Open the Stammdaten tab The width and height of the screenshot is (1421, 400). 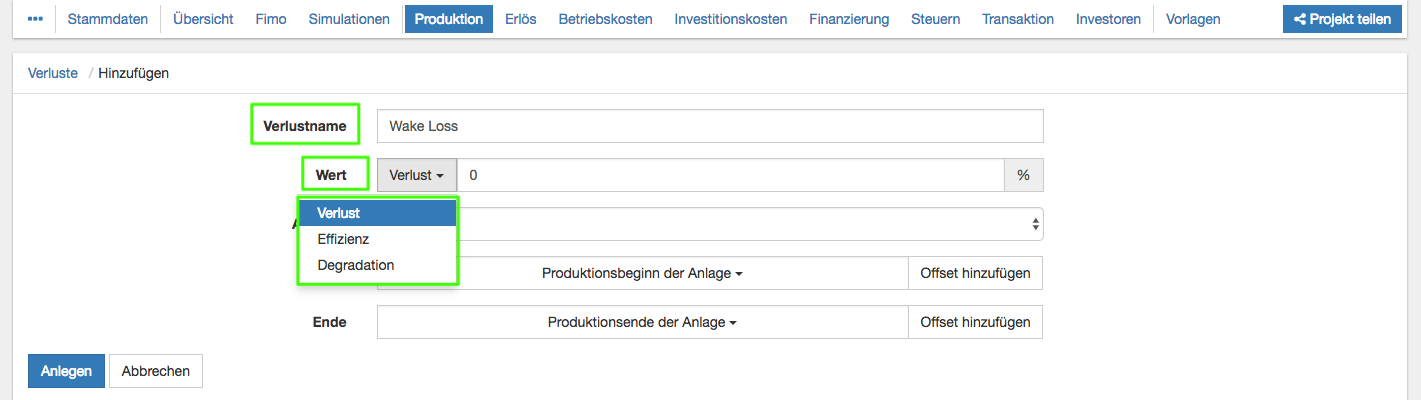[107, 19]
